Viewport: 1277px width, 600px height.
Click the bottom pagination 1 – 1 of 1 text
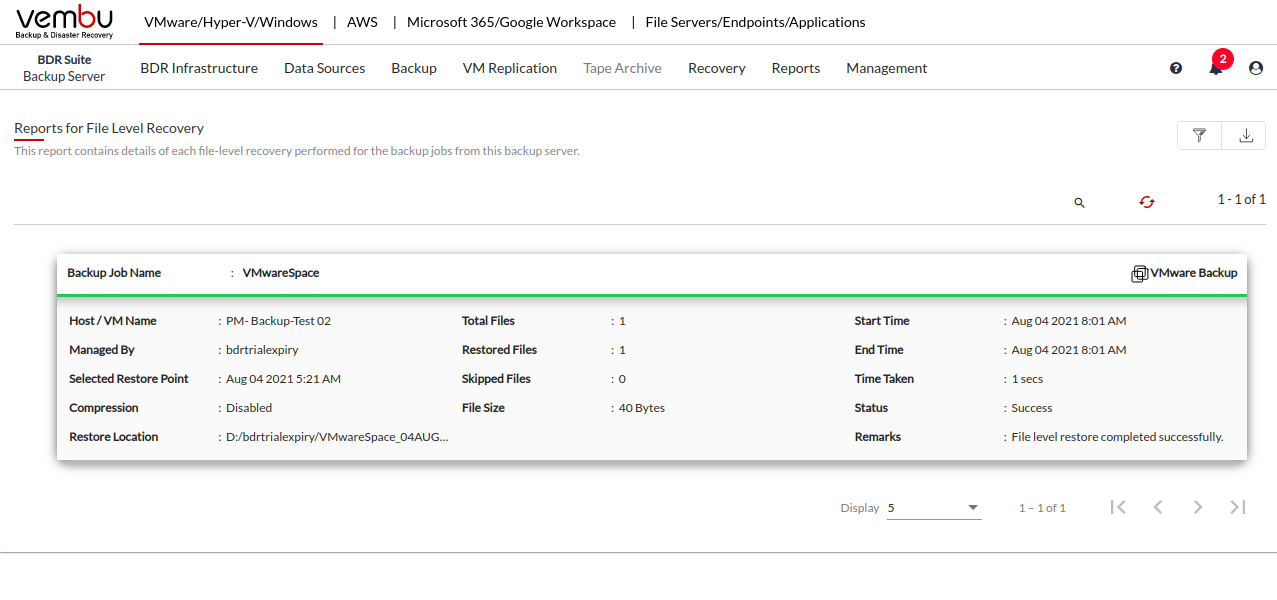click(x=1042, y=508)
